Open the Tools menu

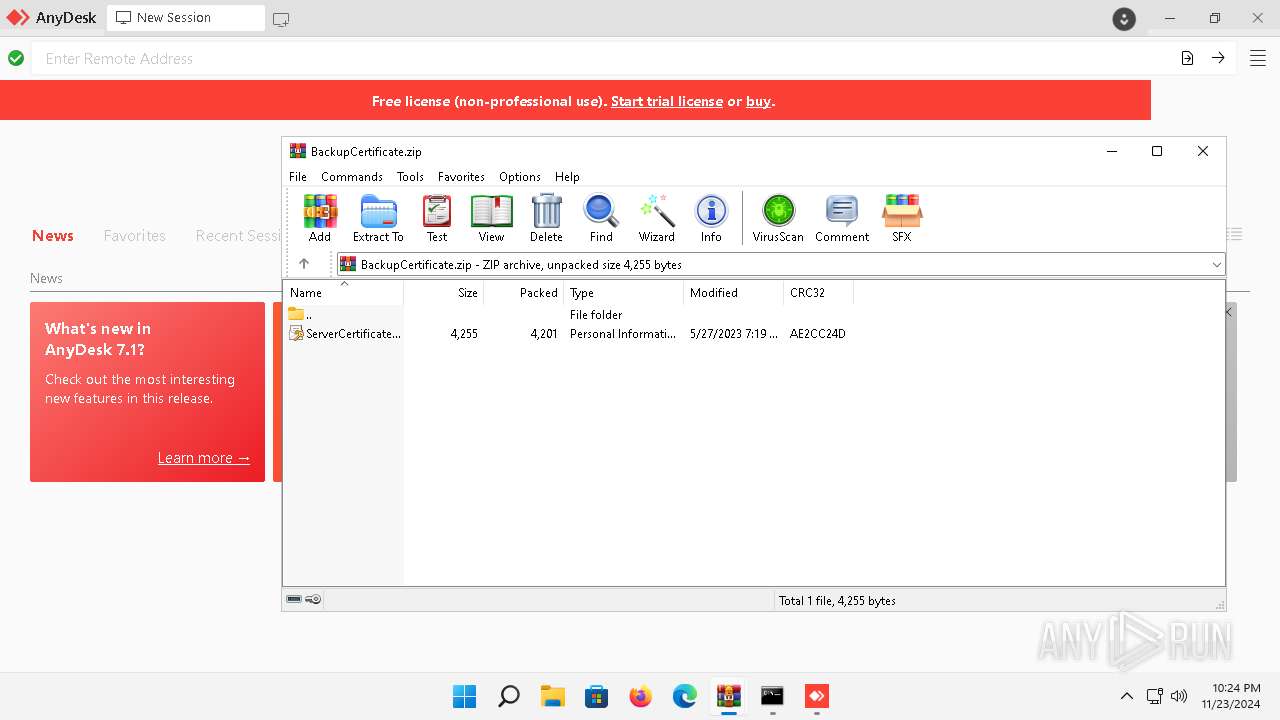pyautogui.click(x=410, y=176)
